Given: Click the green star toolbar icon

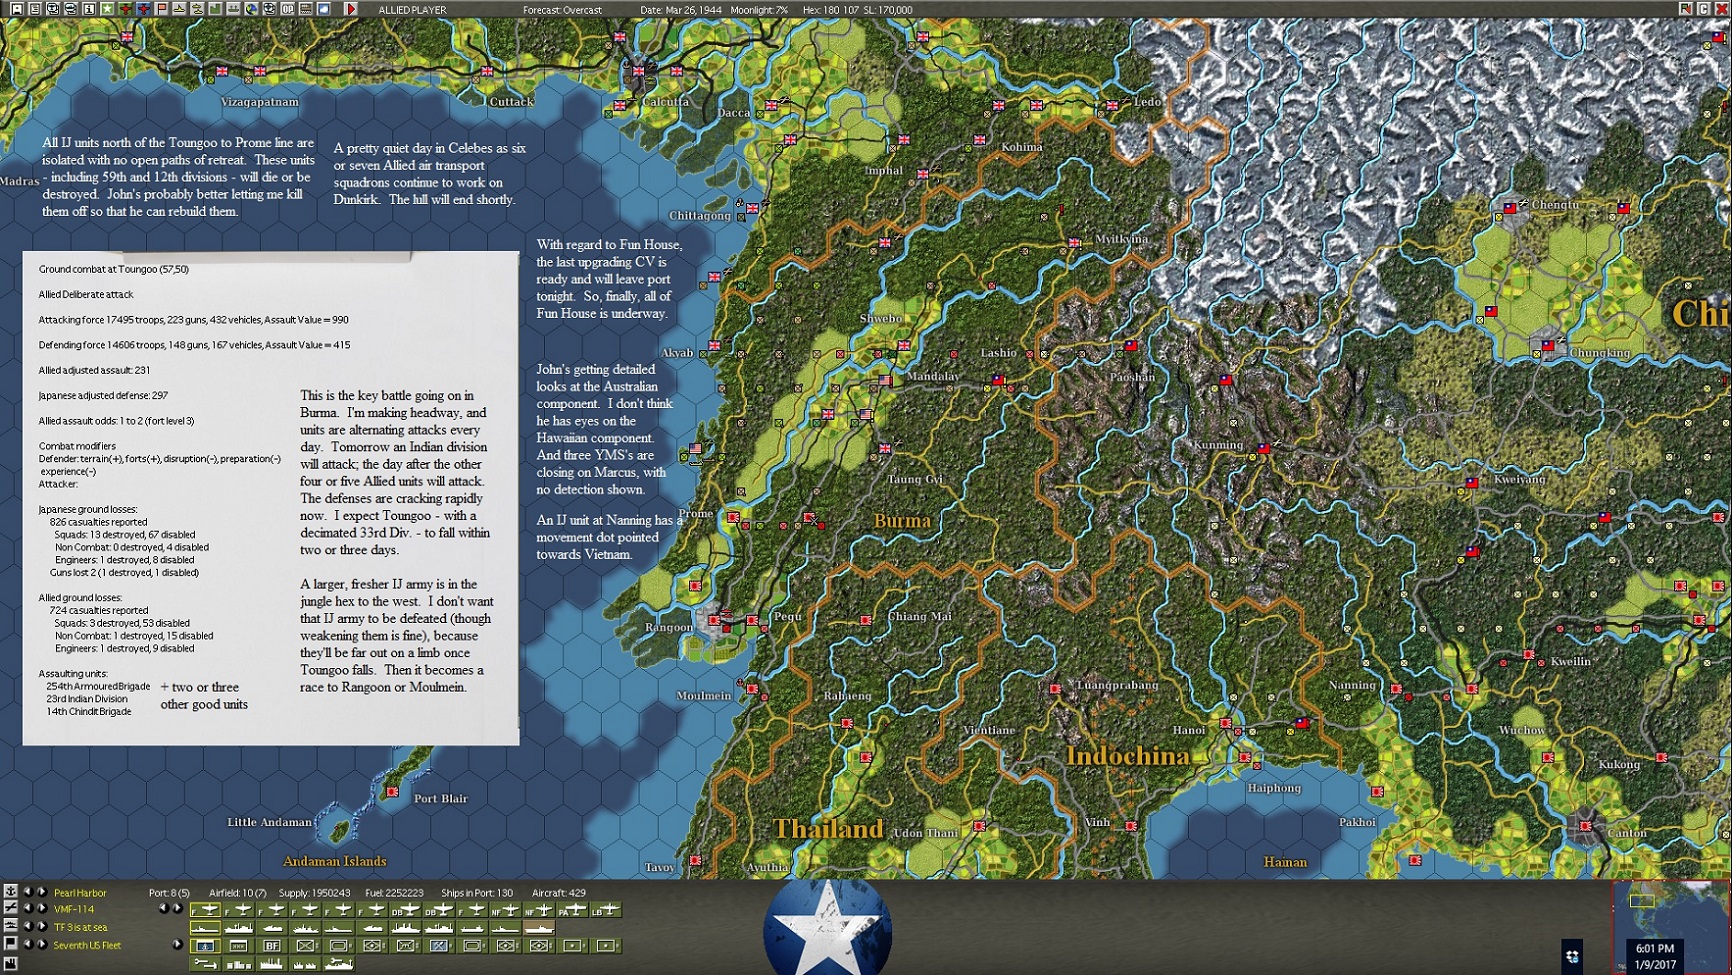Looking at the screenshot, I should (106, 9).
